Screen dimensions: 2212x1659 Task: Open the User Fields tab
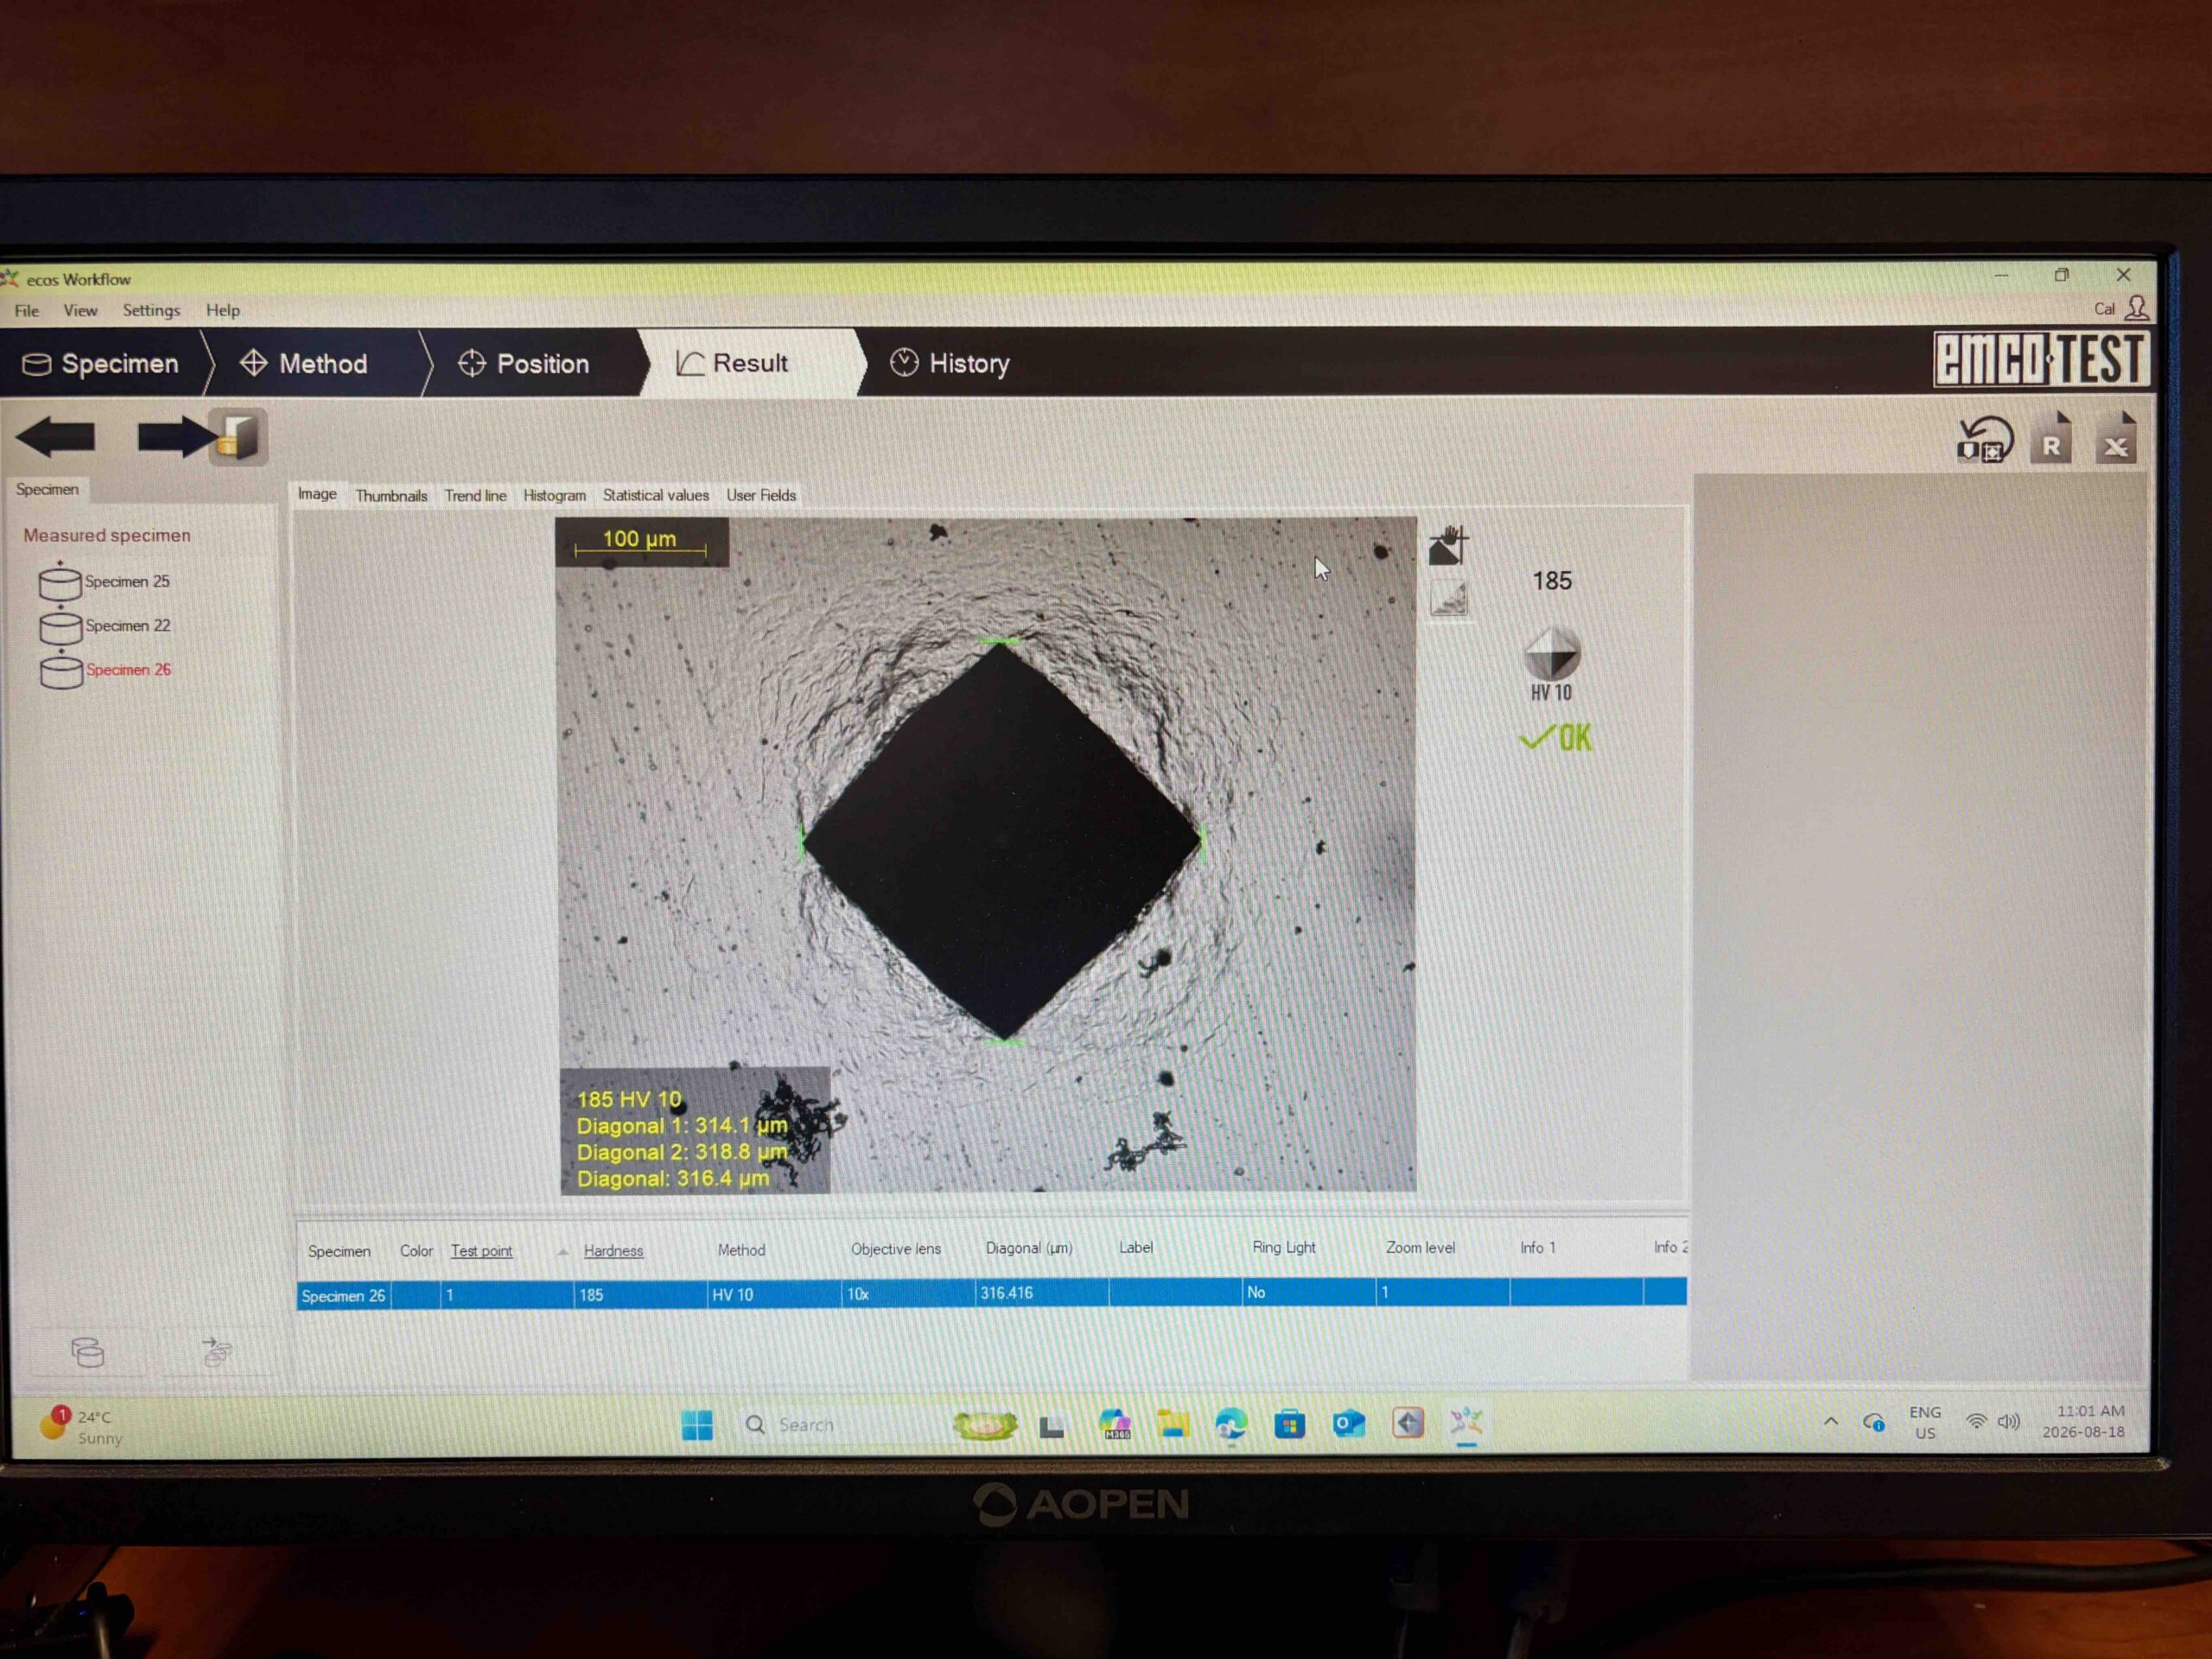click(x=761, y=496)
